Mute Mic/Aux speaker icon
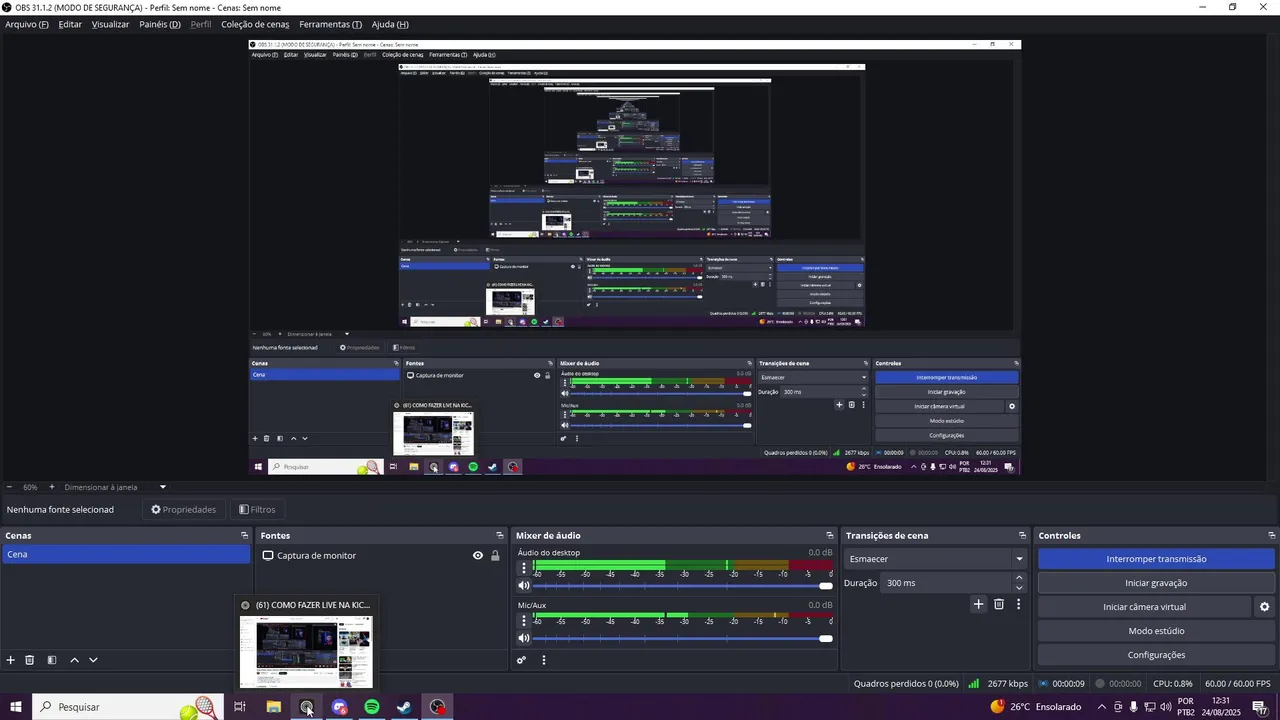This screenshot has width=1280, height=720. (523, 638)
